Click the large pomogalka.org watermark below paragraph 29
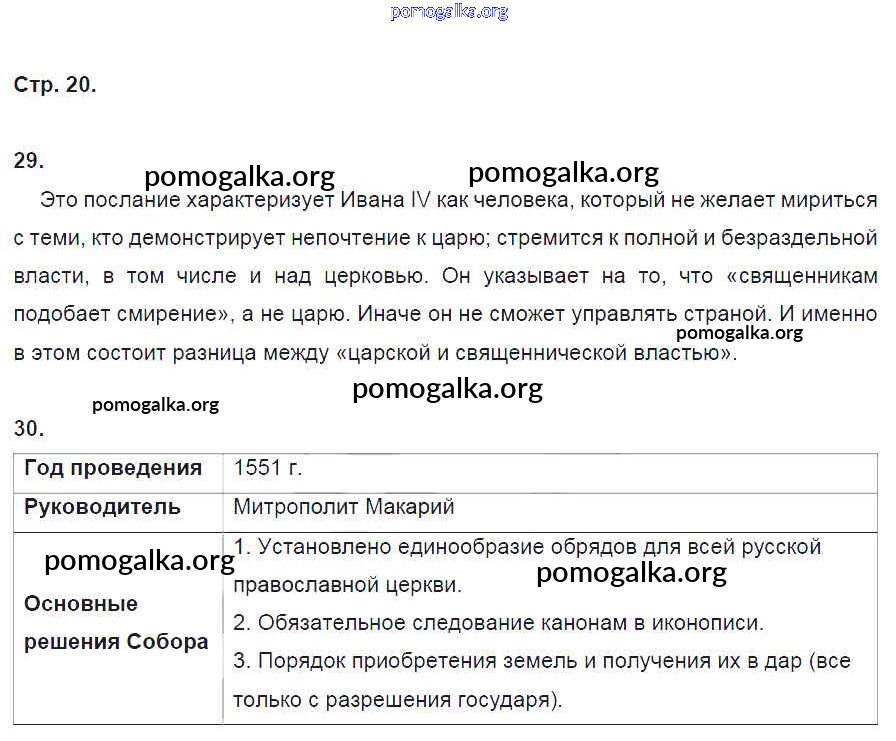 [x=447, y=389]
